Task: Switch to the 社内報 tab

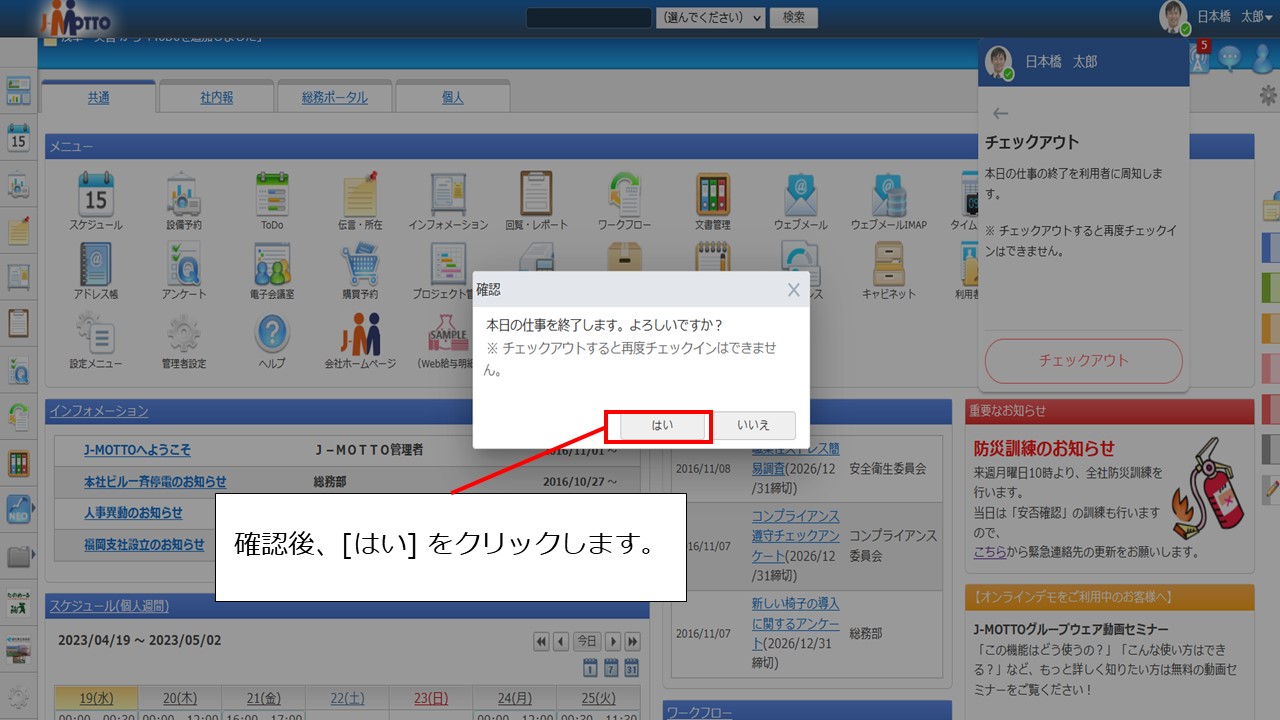Action: (x=216, y=97)
